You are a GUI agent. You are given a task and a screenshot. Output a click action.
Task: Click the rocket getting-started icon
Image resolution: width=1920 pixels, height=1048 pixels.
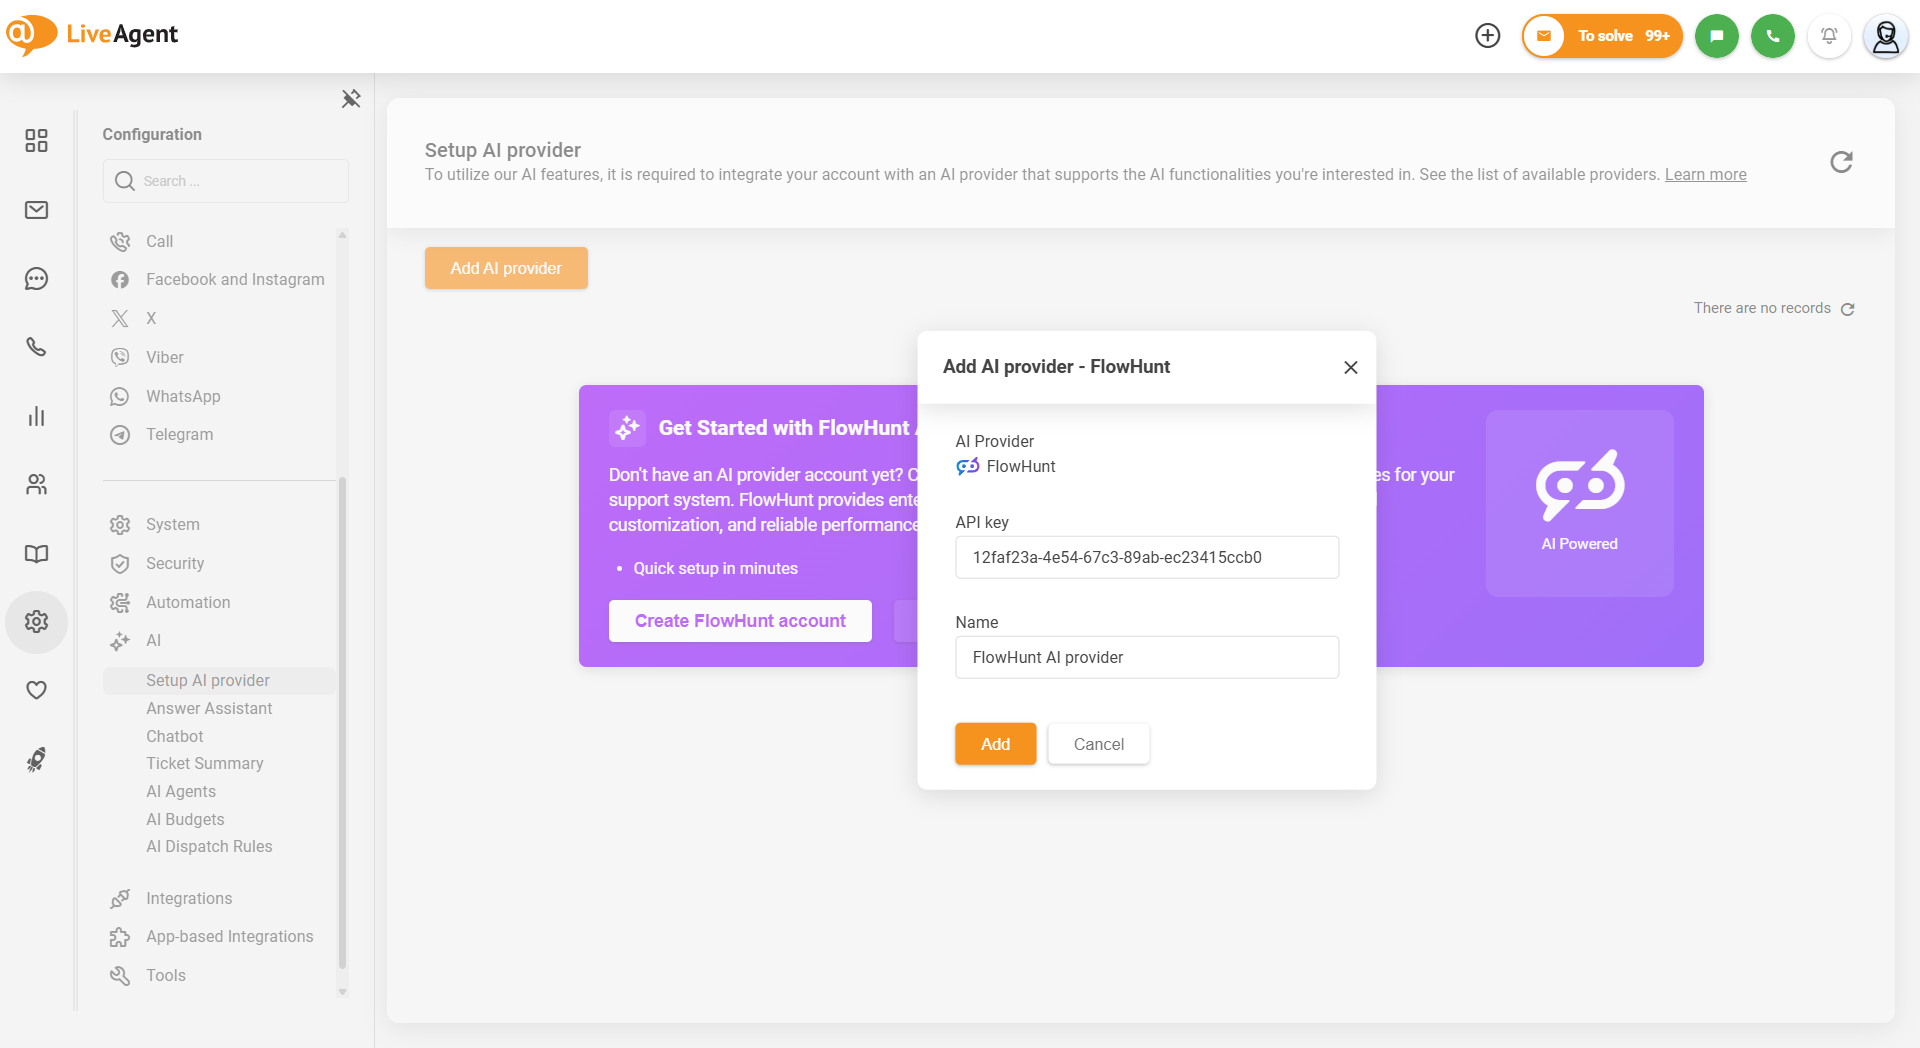tap(36, 760)
